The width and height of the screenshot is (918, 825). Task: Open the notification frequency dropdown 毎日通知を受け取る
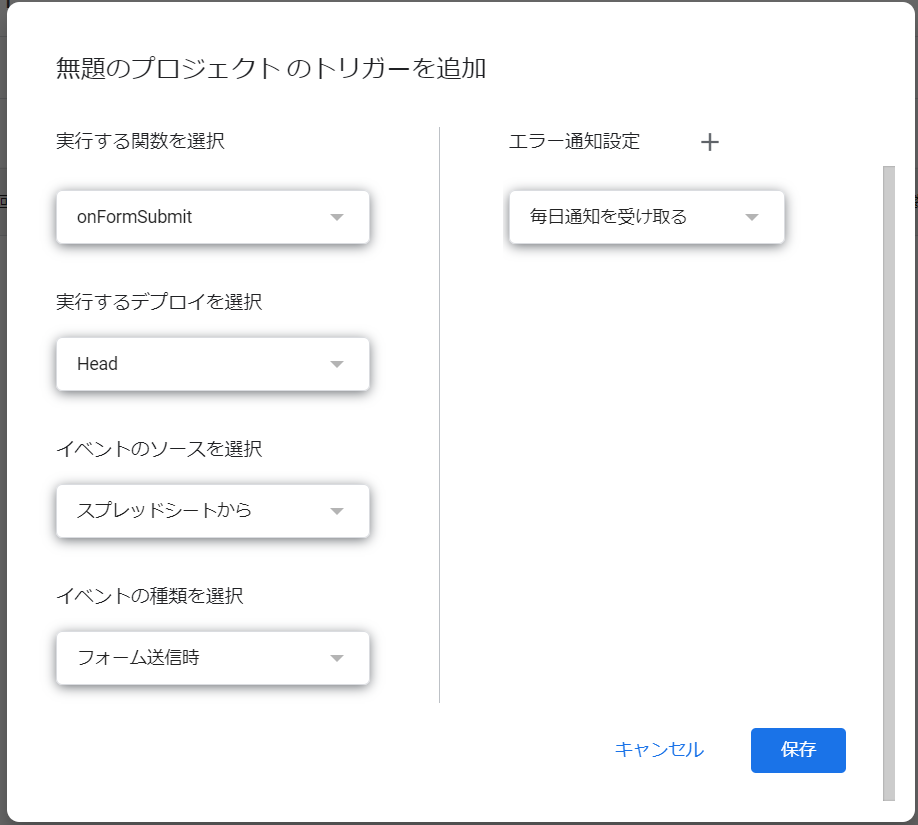tap(646, 217)
